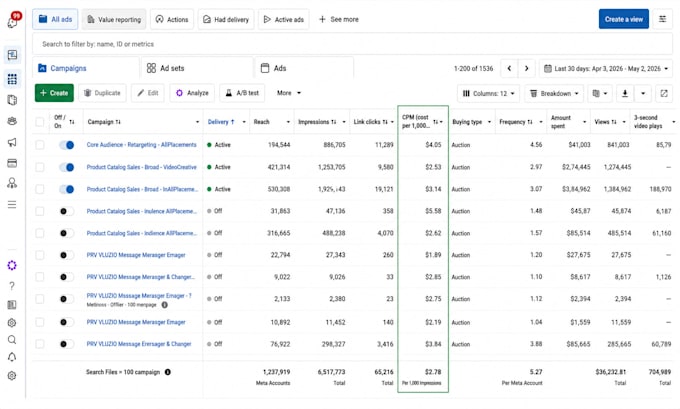The width and height of the screenshot is (680, 409).
Task: Click the Analyze button
Action: (x=192, y=93)
